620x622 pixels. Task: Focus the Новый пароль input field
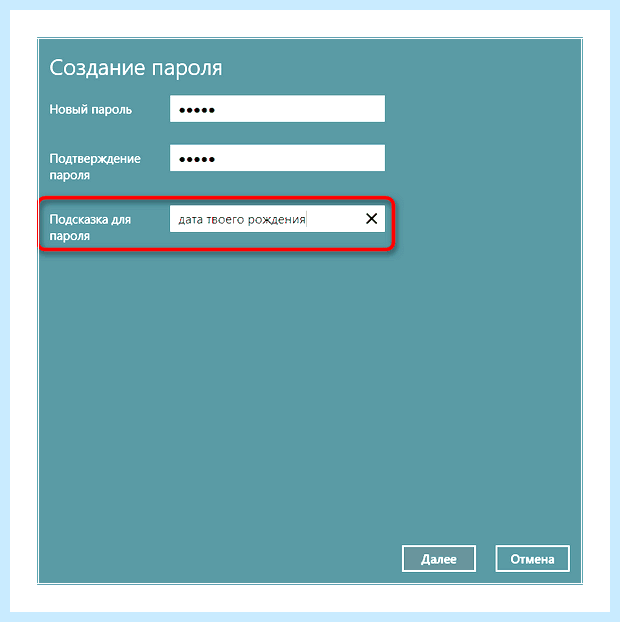point(277,109)
